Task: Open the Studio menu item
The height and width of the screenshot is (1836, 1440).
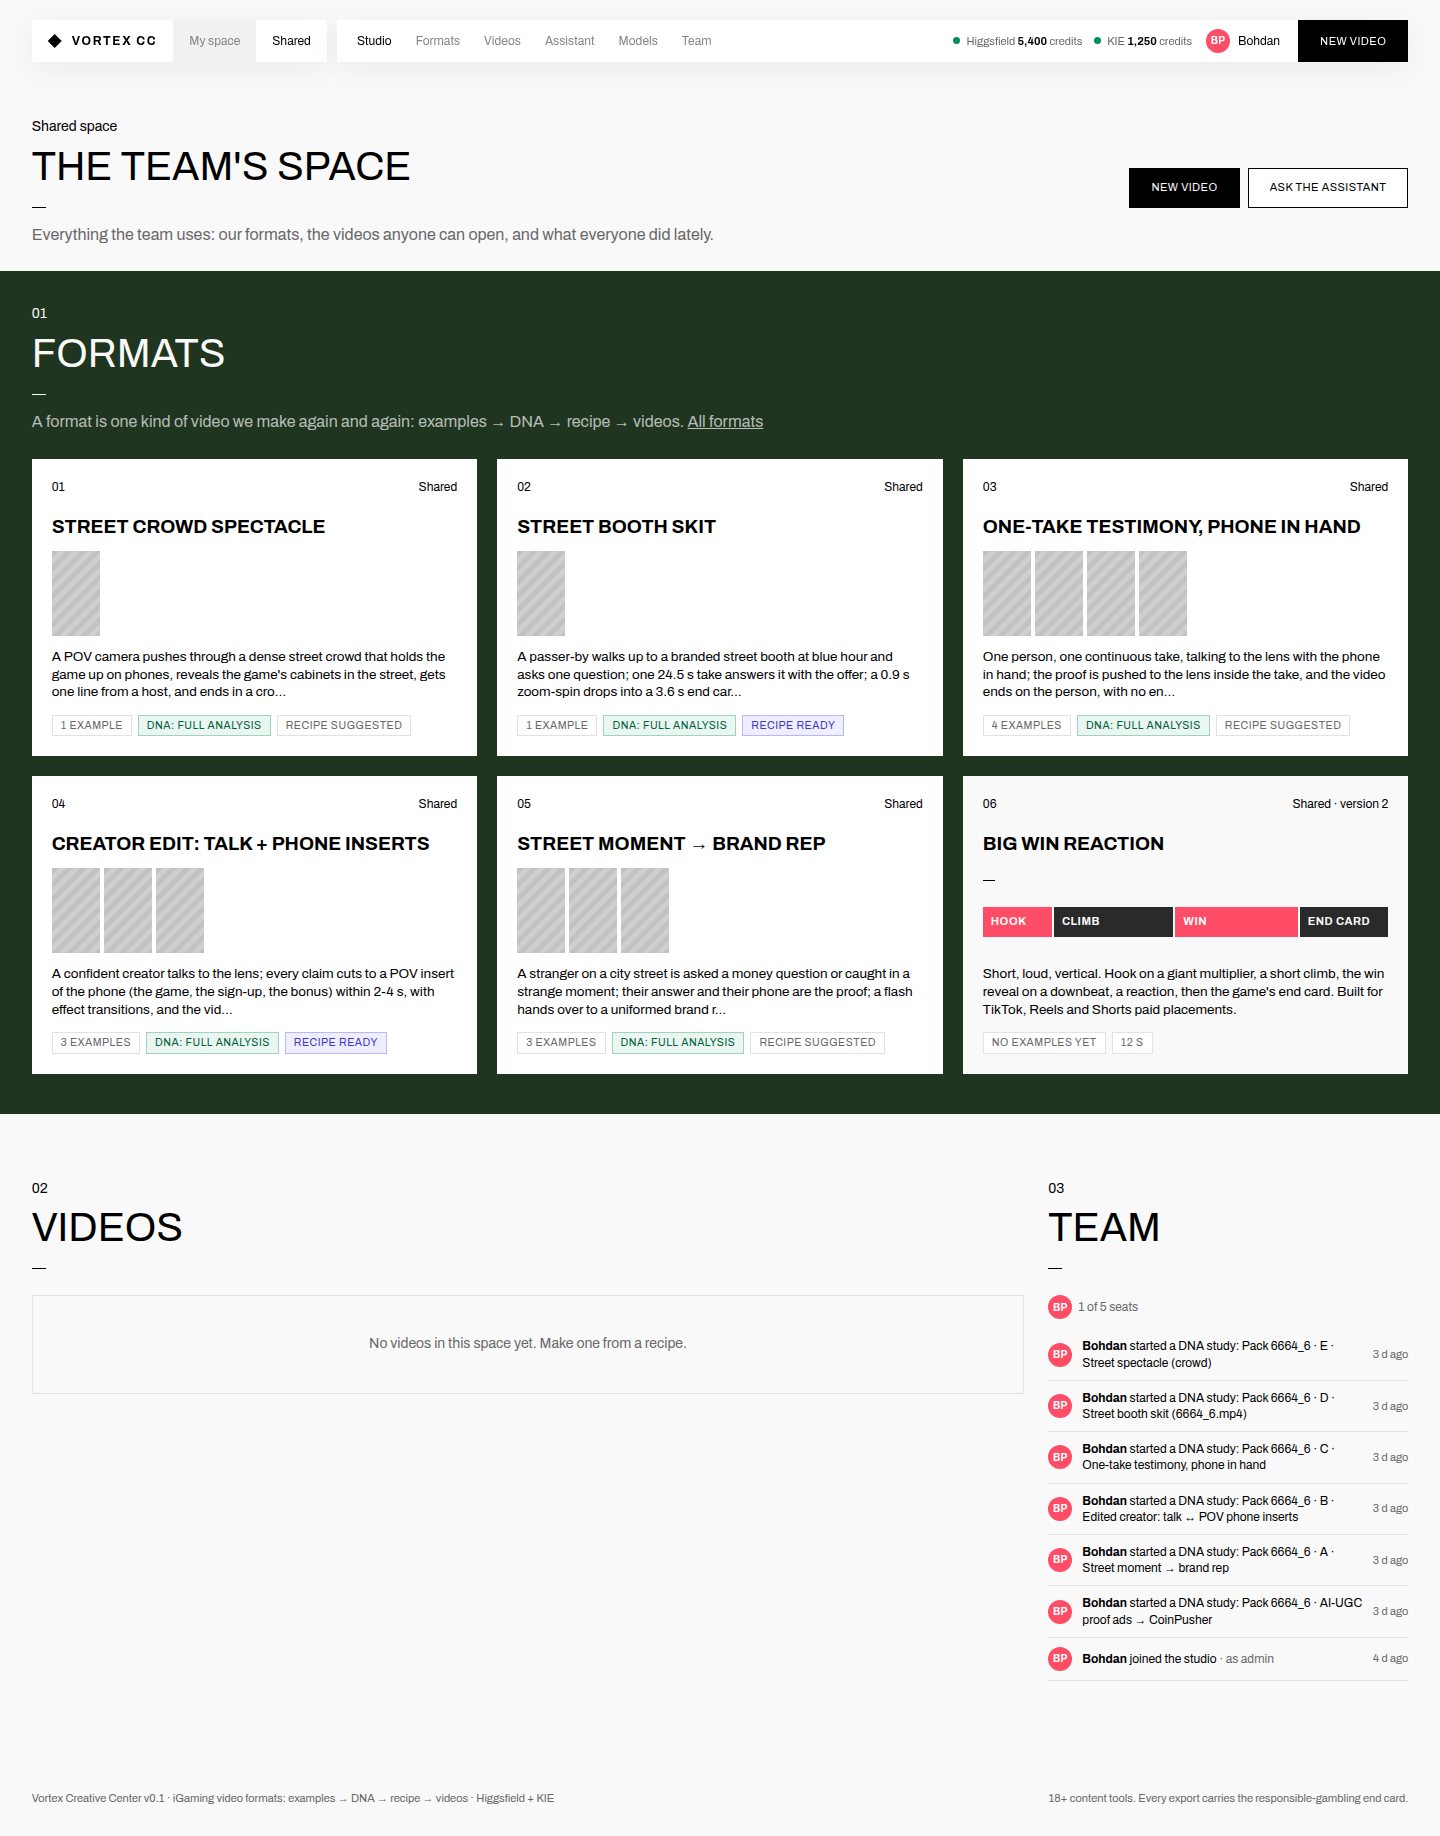Action: click(x=374, y=41)
